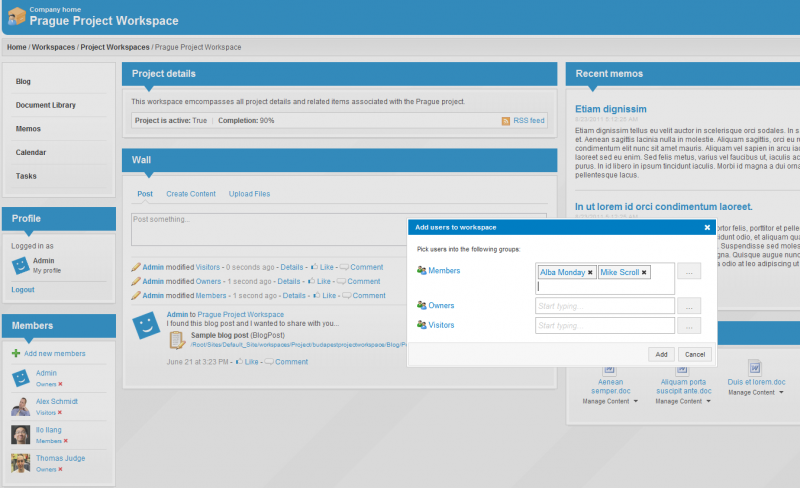
Task: Go to Home in the breadcrumb
Action: (16, 47)
